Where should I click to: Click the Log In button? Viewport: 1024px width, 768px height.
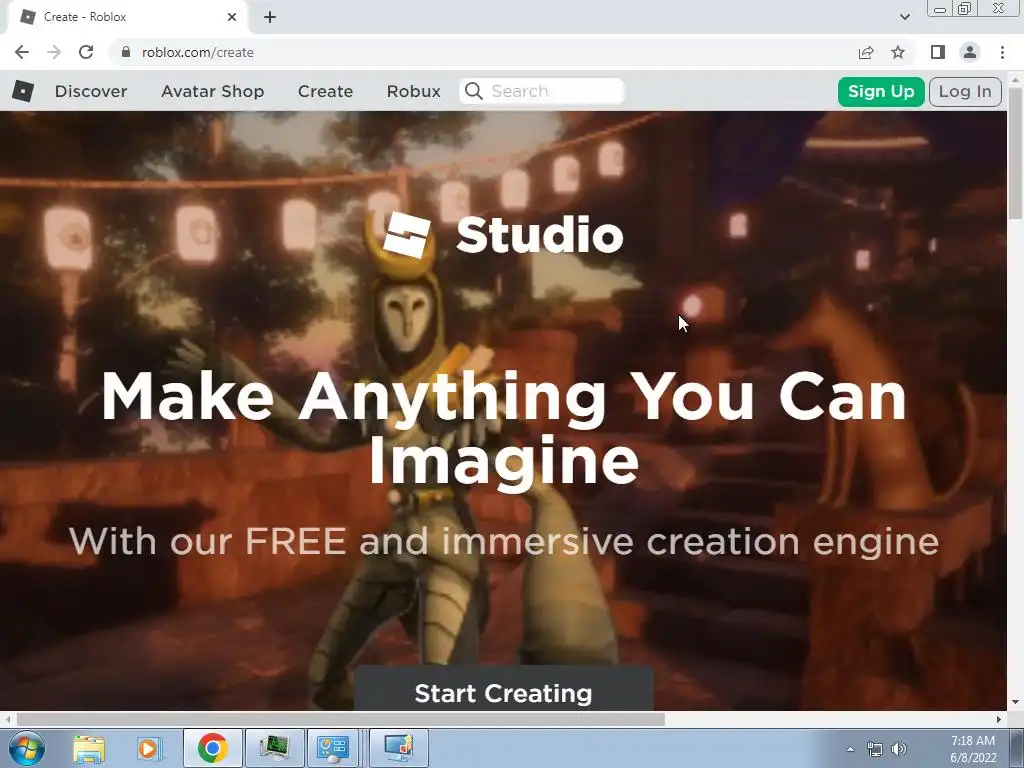tap(965, 91)
